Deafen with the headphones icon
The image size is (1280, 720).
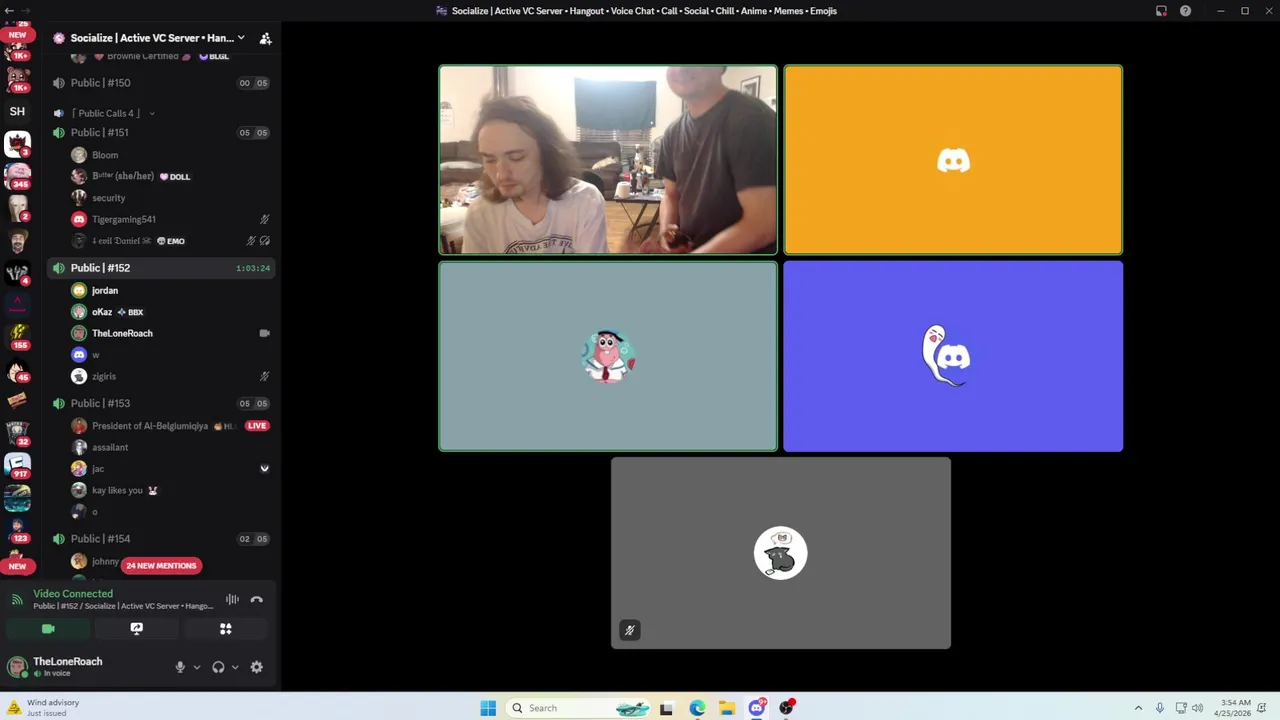tap(218, 667)
